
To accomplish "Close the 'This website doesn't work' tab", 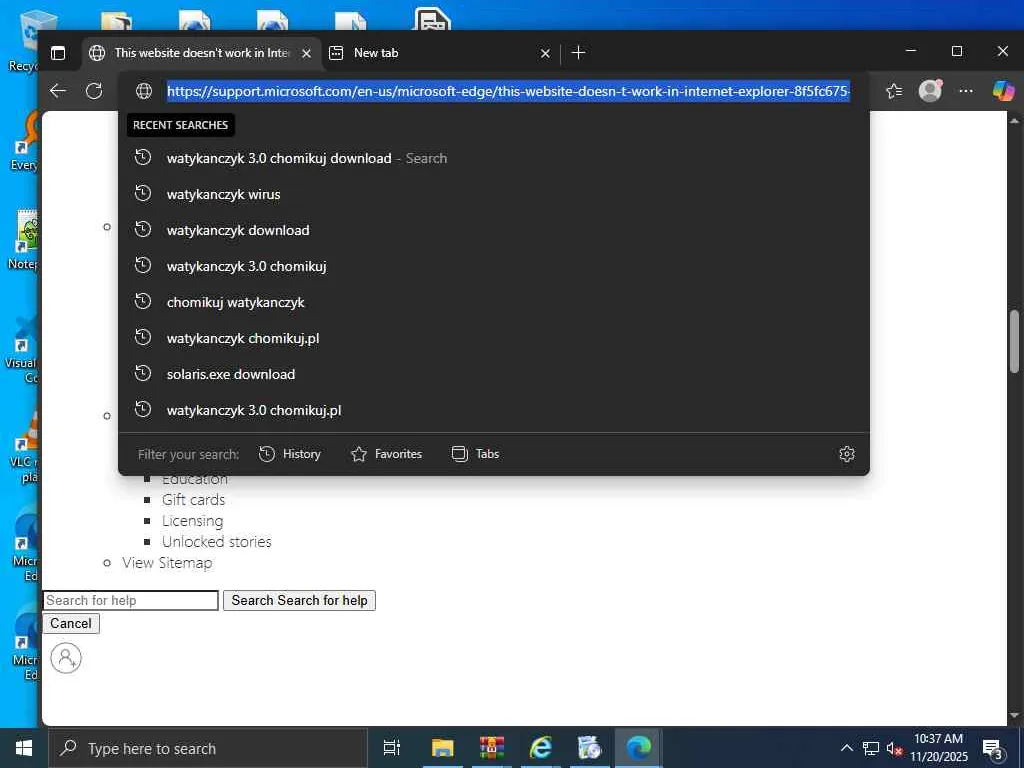I will click(x=306, y=54).
